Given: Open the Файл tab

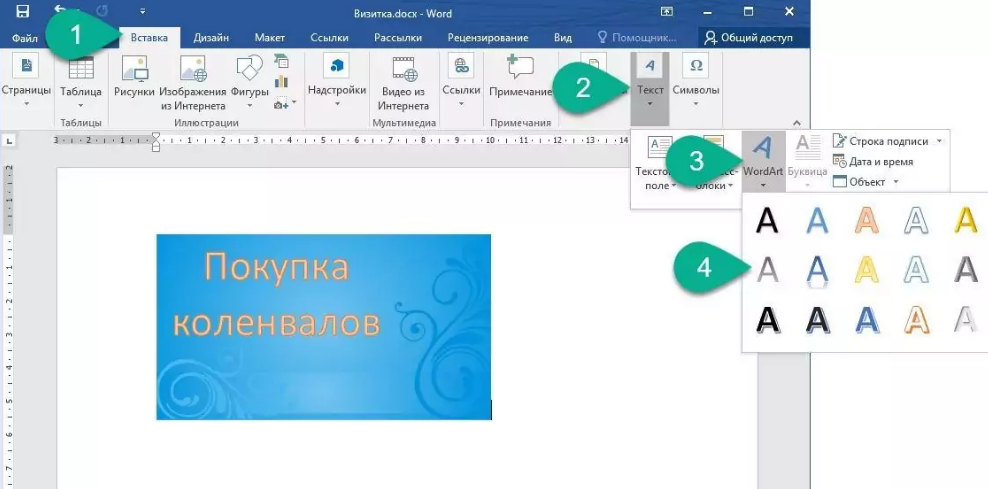Looking at the screenshot, I should tap(25, 38).
